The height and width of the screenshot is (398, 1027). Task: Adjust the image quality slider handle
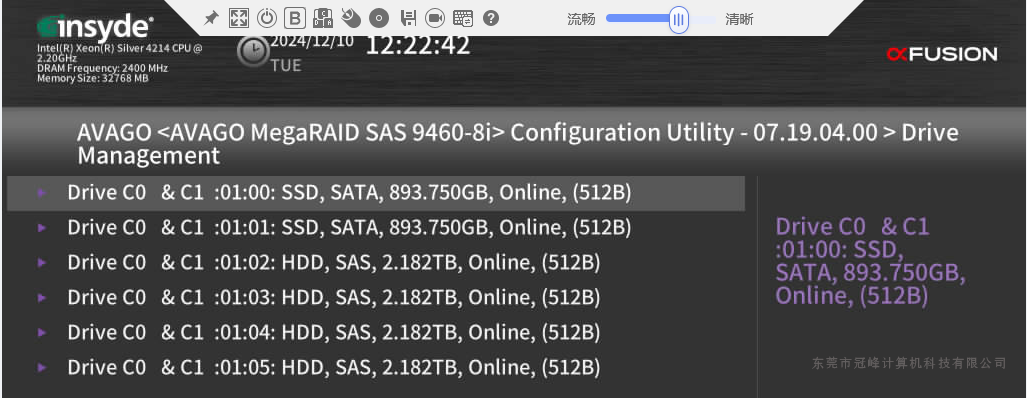click(x=679, y=19)
